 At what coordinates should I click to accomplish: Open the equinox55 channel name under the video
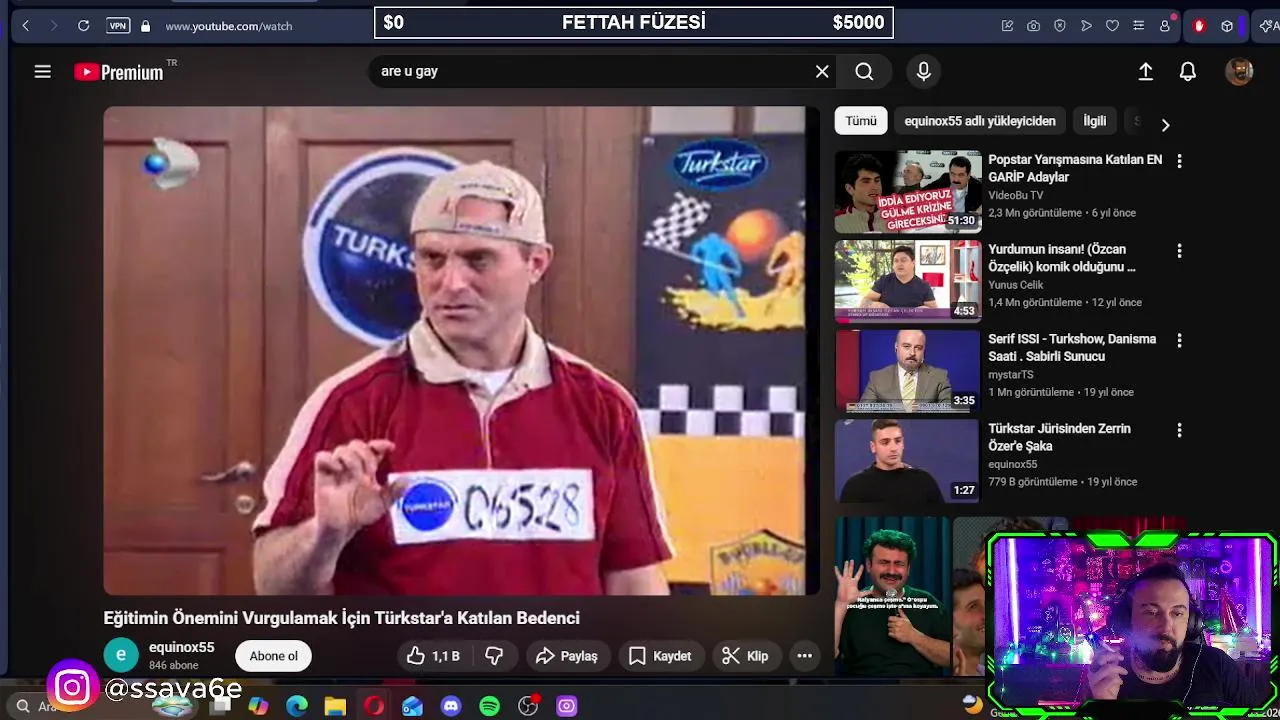pos(181,648)
